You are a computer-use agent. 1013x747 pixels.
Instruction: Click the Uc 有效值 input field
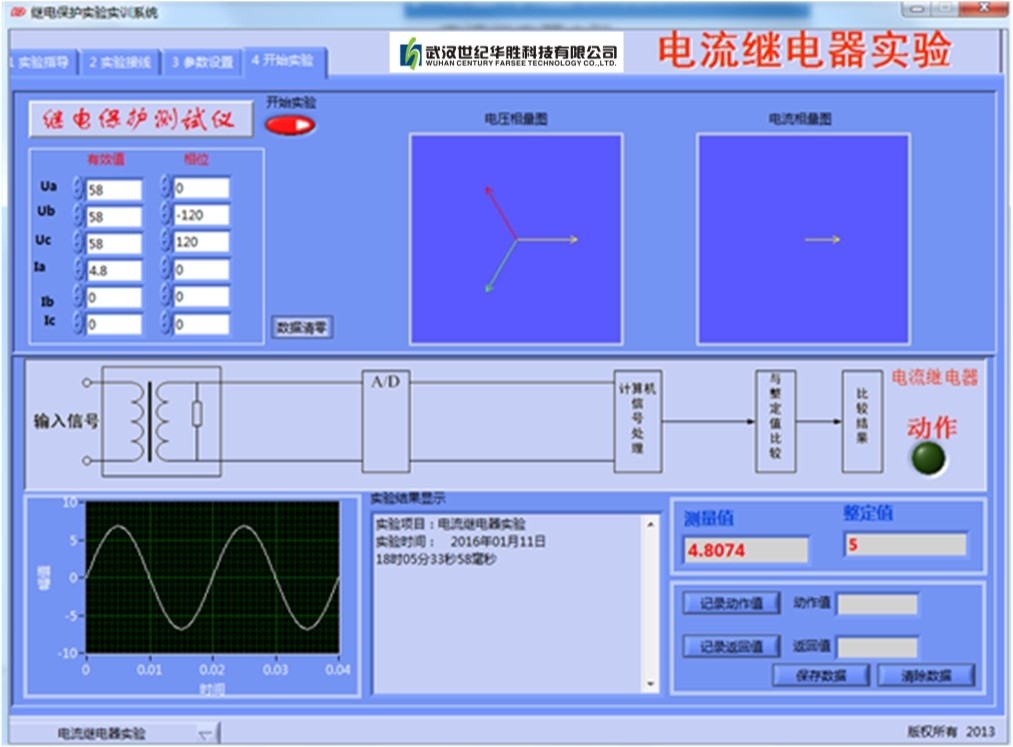113,243
